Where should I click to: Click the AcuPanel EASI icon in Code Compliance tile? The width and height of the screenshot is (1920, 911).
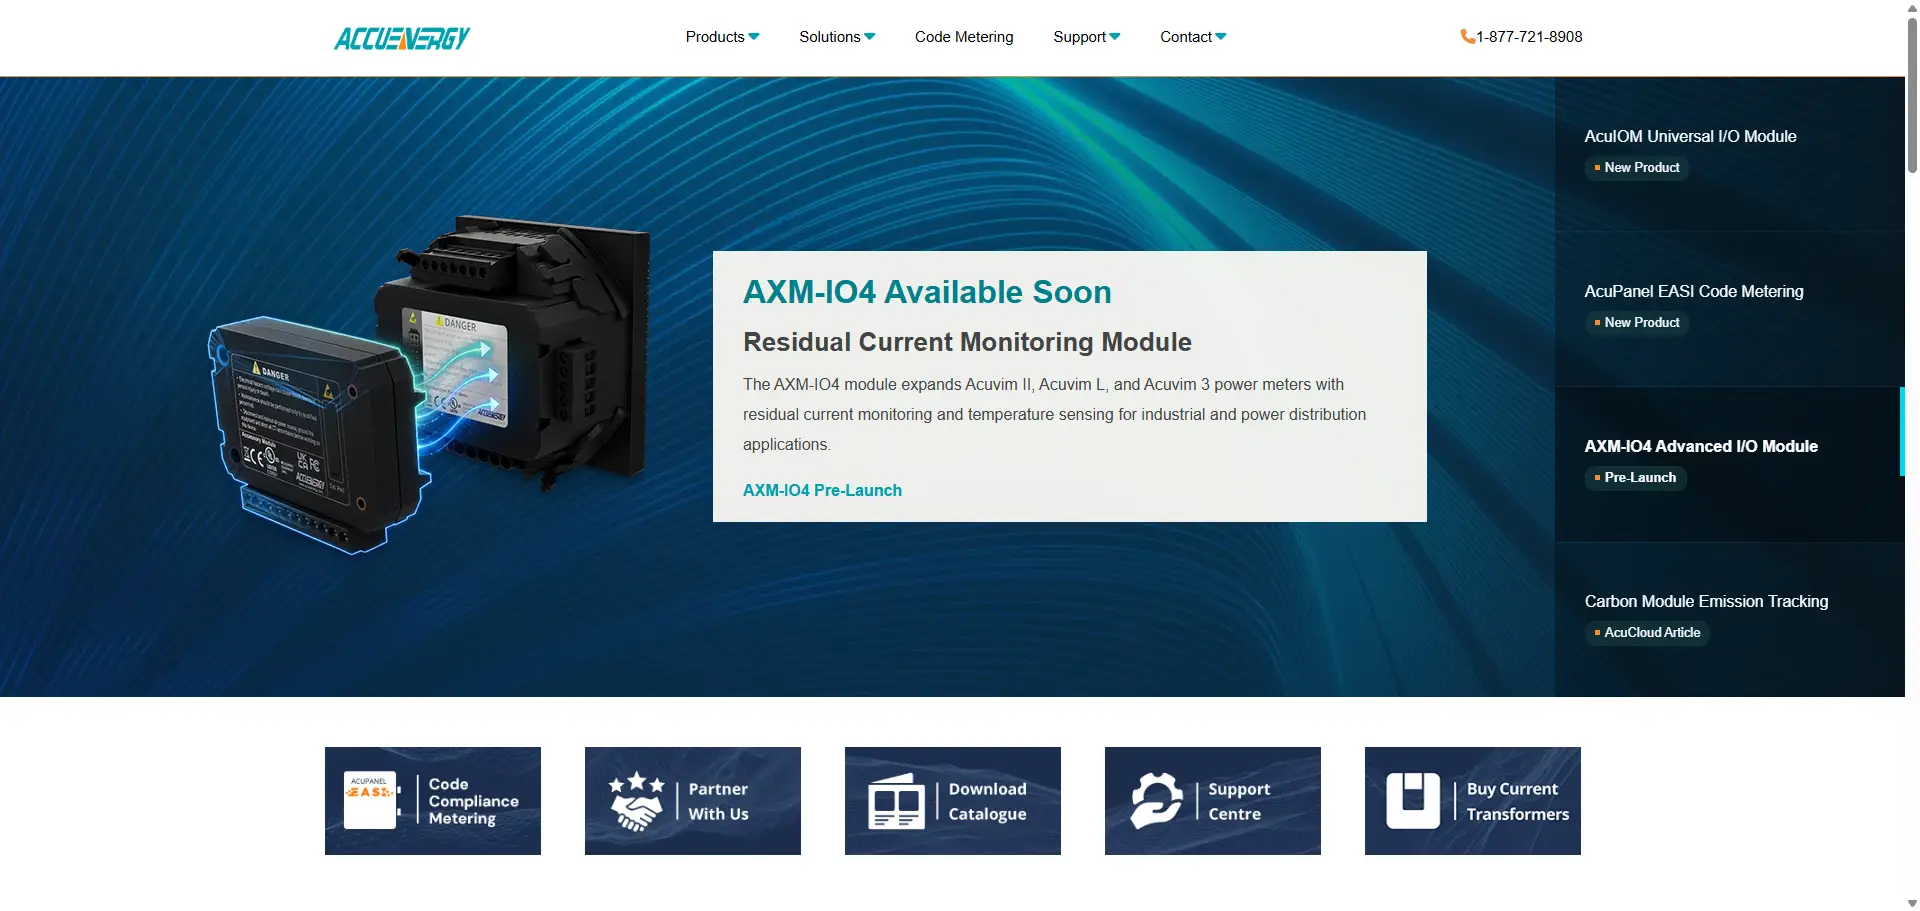pyautogui.click(x=370, y=800)
